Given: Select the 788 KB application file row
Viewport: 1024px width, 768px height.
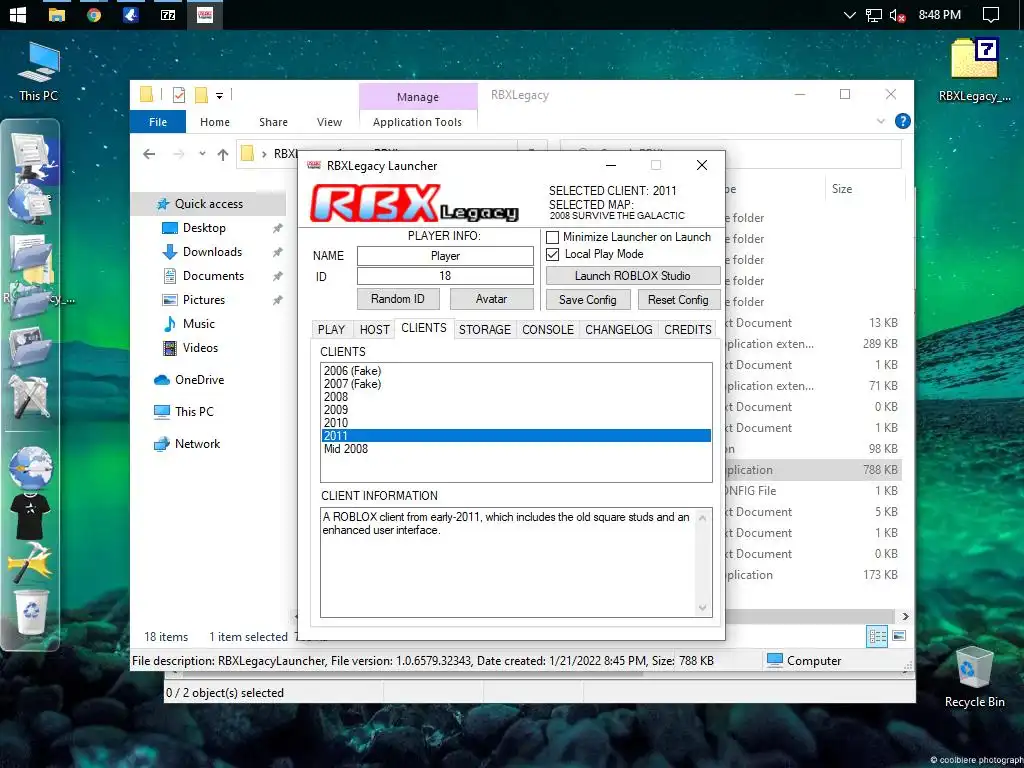Looking at the screenshot, I should pos(814,470).
